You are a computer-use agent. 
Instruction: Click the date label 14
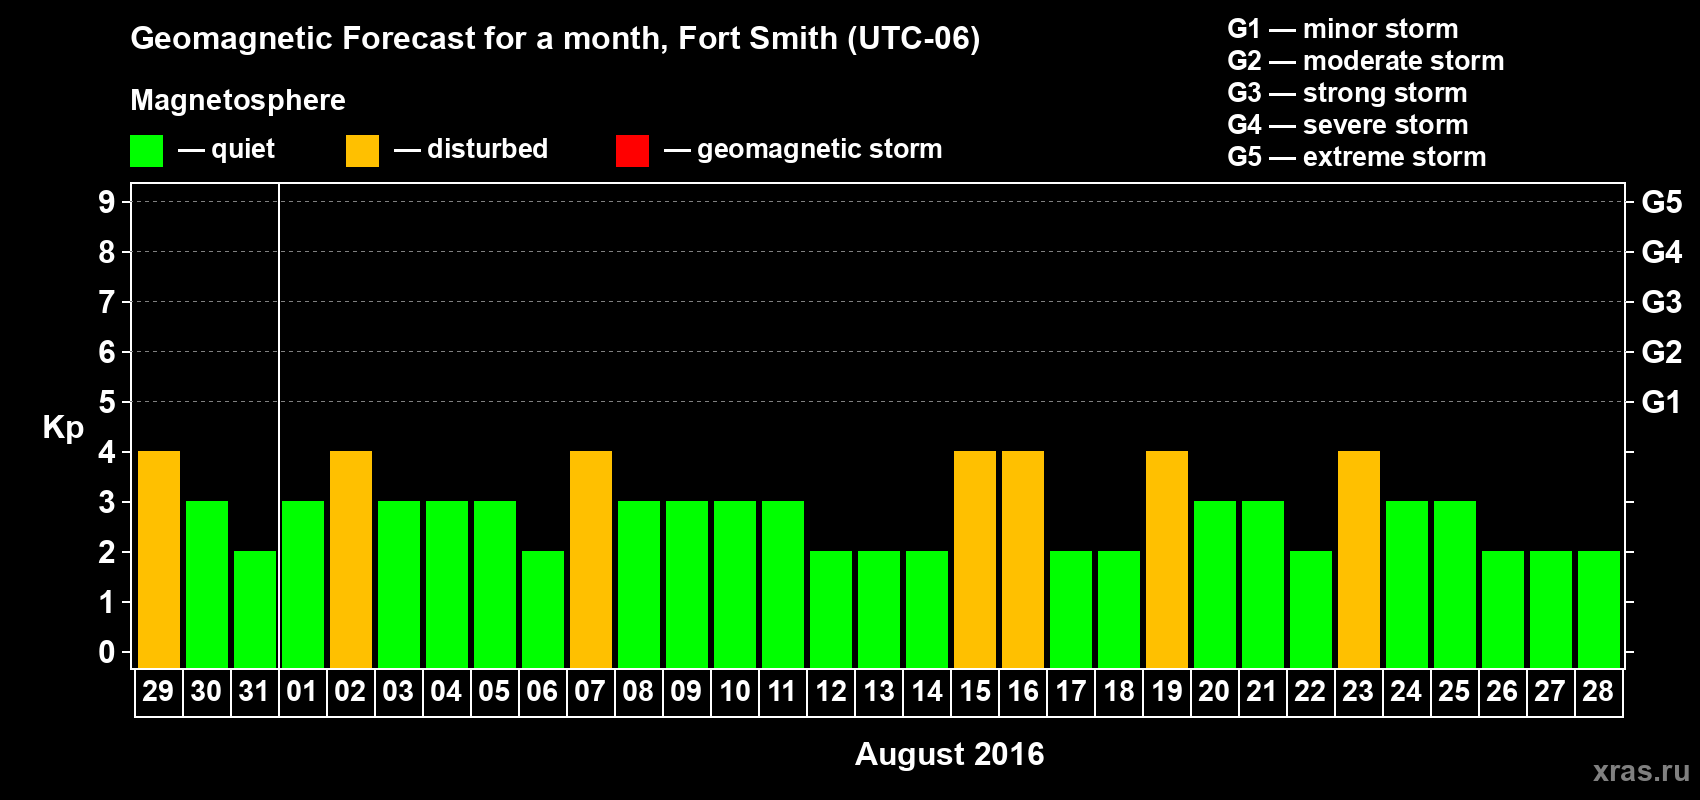pos(926,691)
